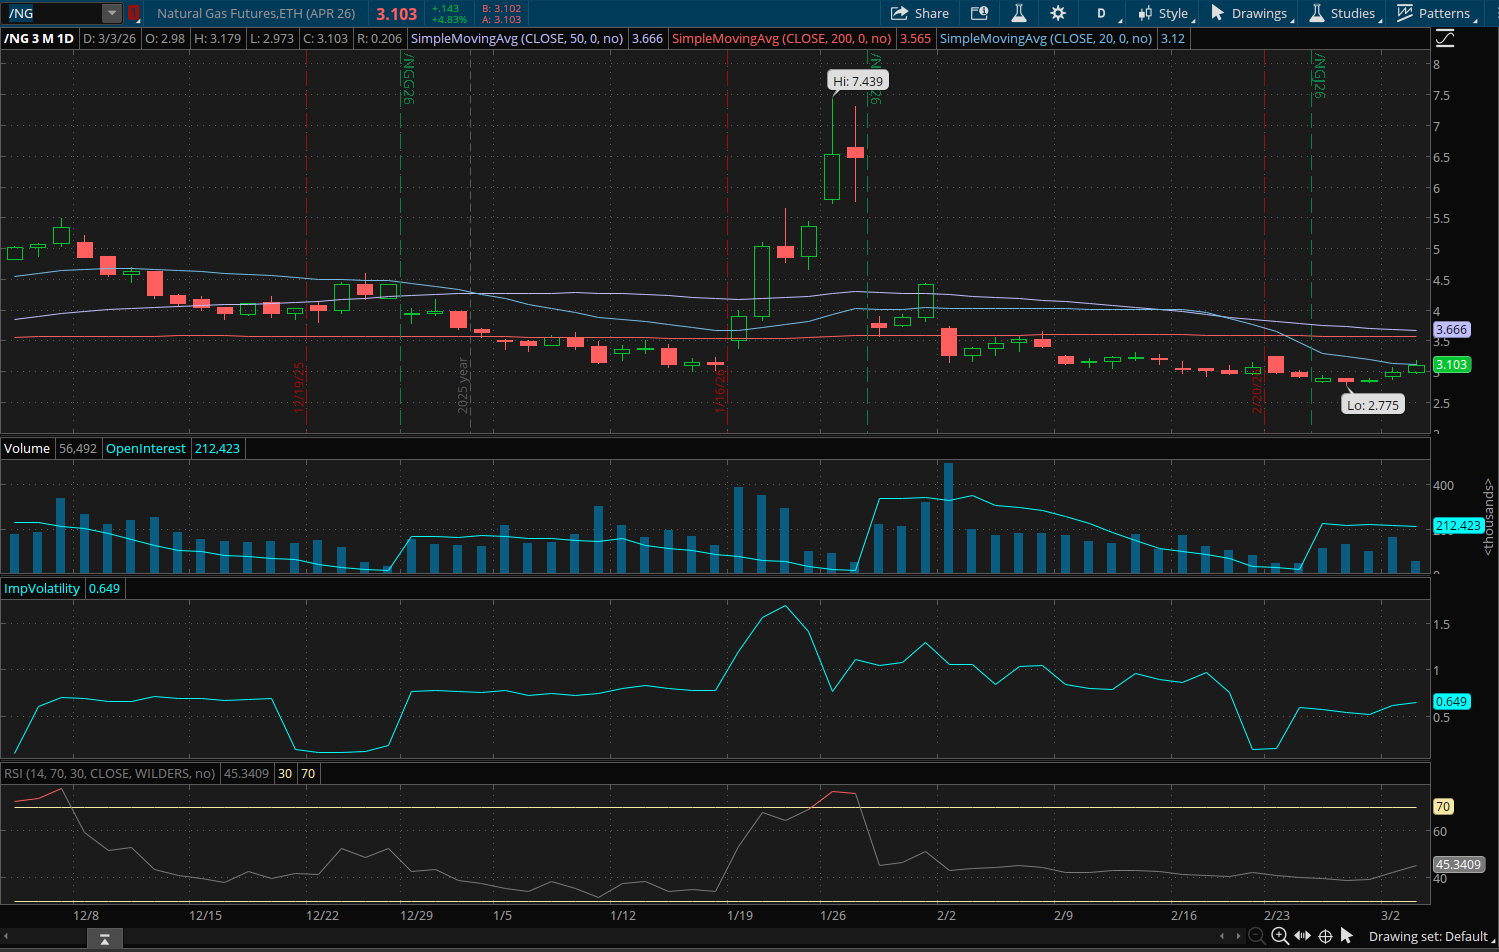Viewport: 1499px width, 952px height.
Task: Toggle the OpenInterest overlay label
Action: click(145, 448)
